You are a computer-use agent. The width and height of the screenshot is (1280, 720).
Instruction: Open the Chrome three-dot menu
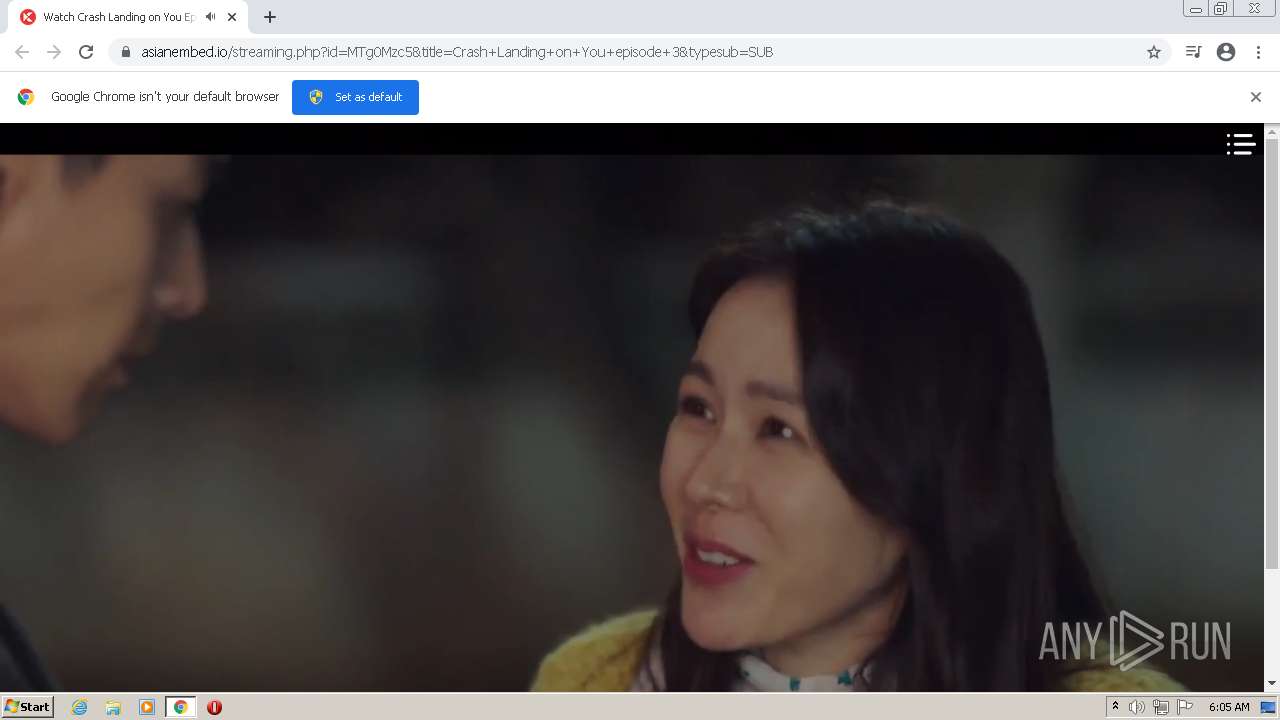tap(1259, 52)
